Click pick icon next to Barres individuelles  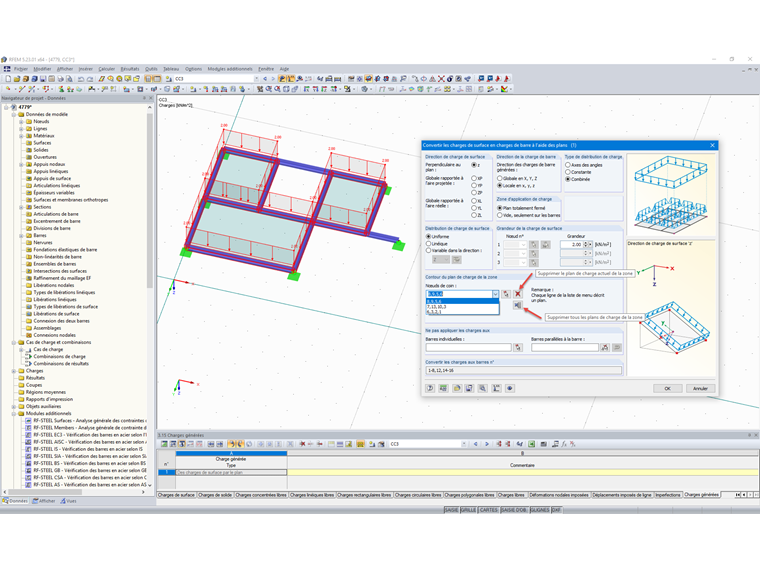pos(518,347)
